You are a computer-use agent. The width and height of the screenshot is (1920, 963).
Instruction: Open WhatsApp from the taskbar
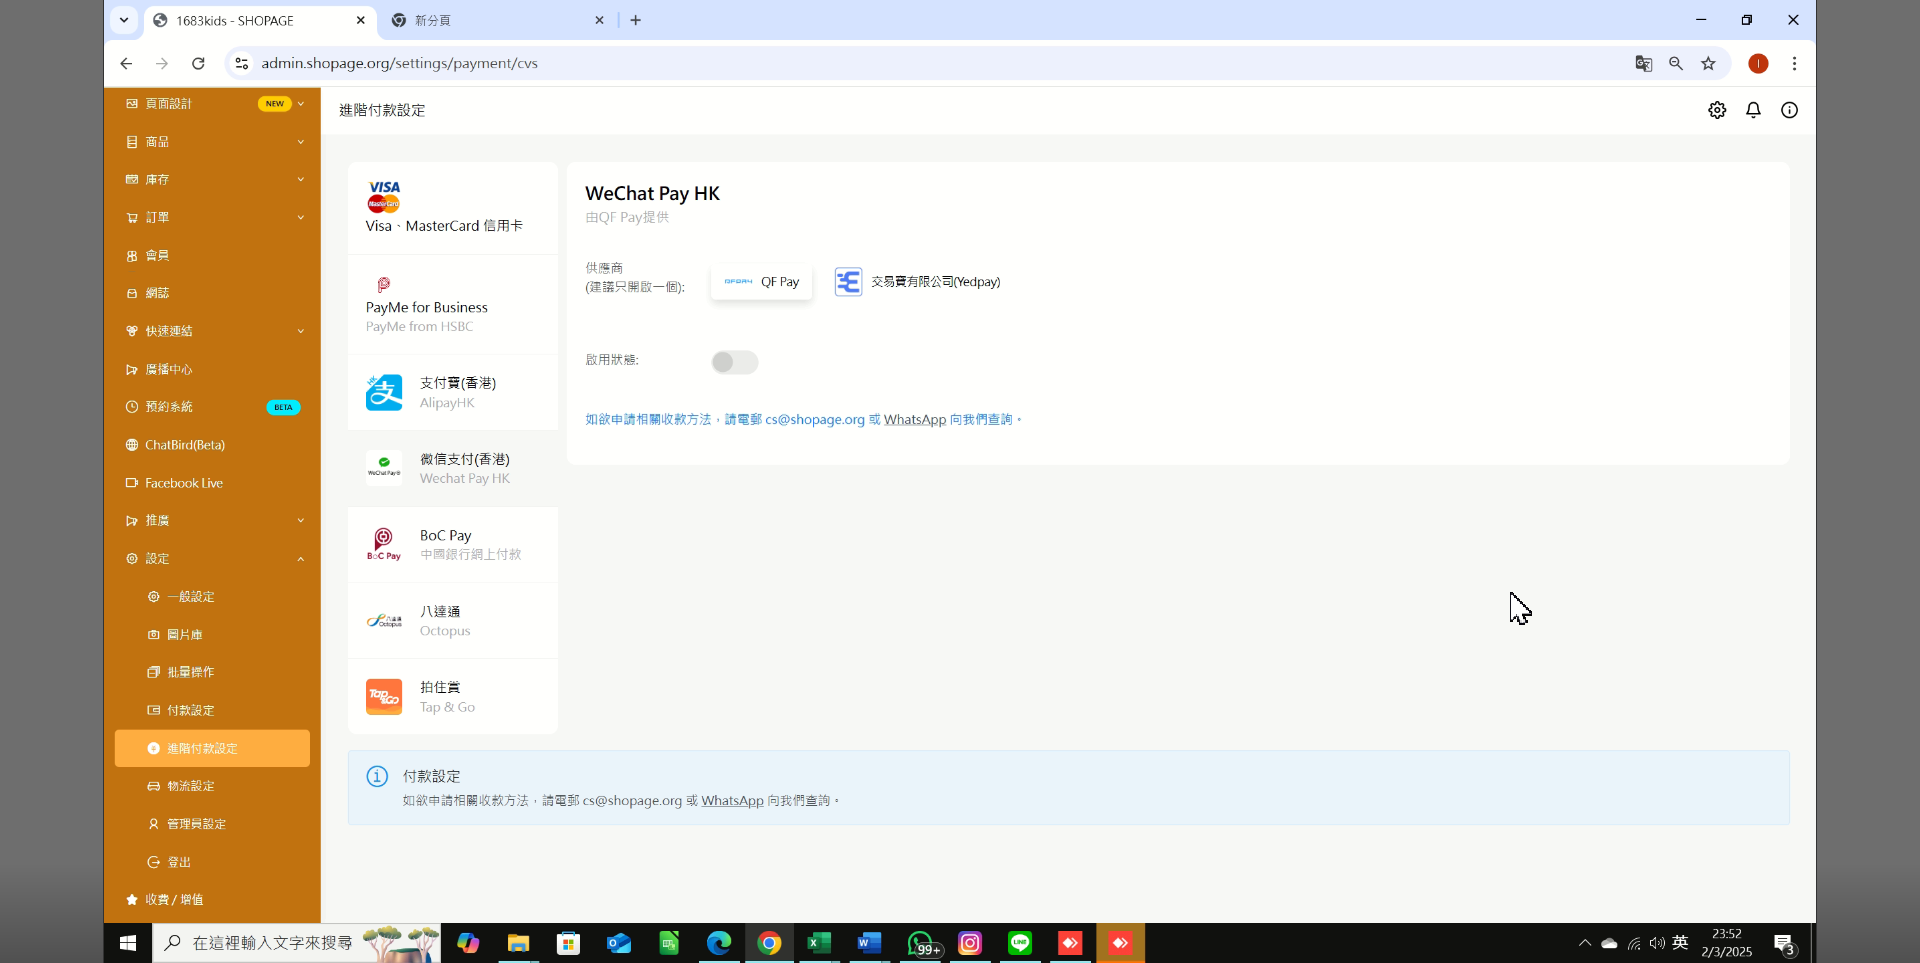[x=921, y=943]
